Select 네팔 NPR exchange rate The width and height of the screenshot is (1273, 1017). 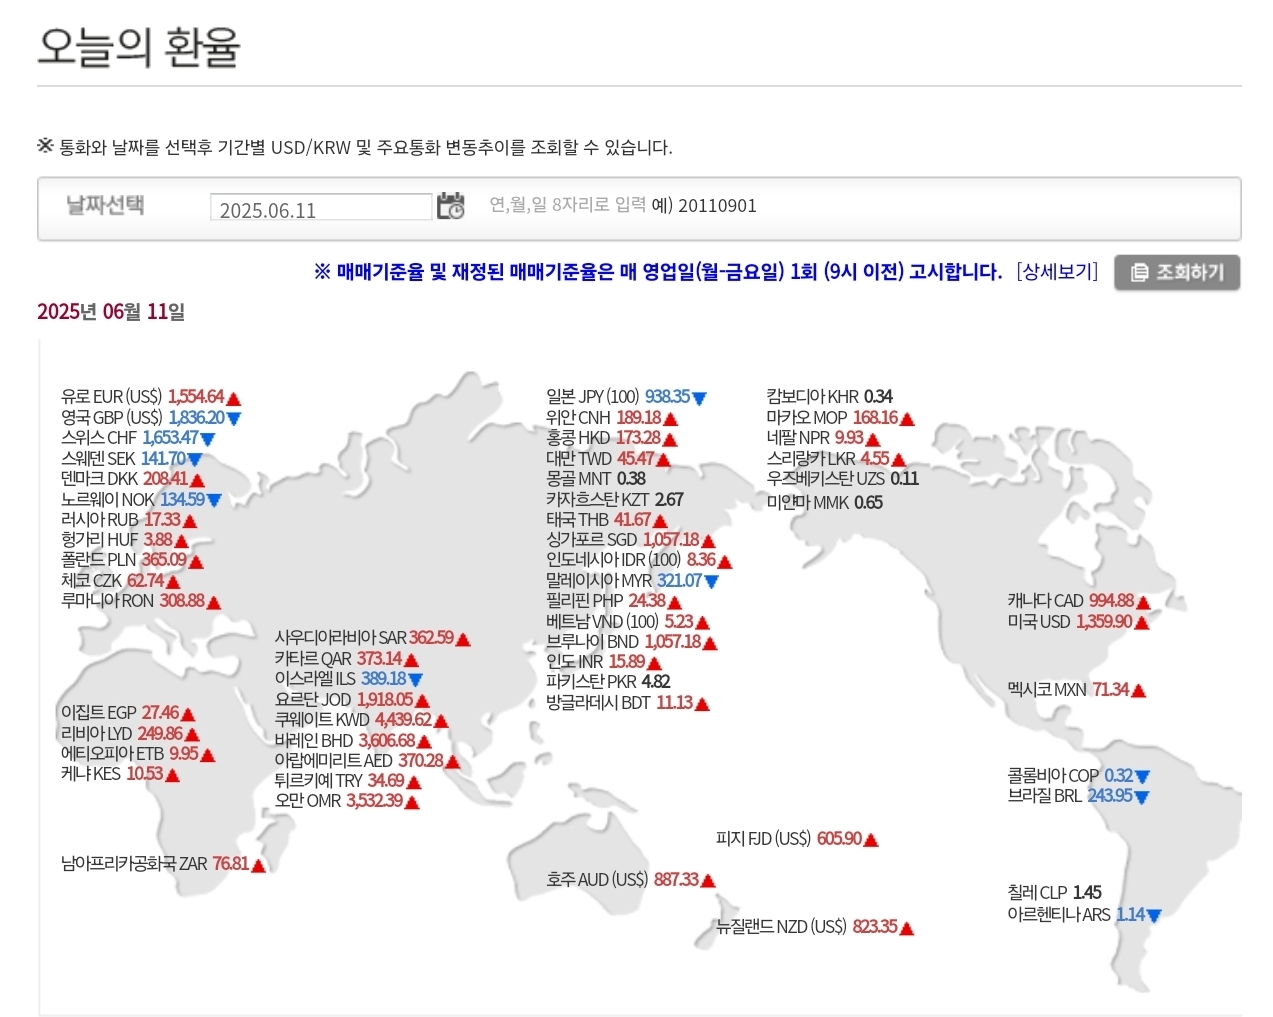tap(824, 438)
